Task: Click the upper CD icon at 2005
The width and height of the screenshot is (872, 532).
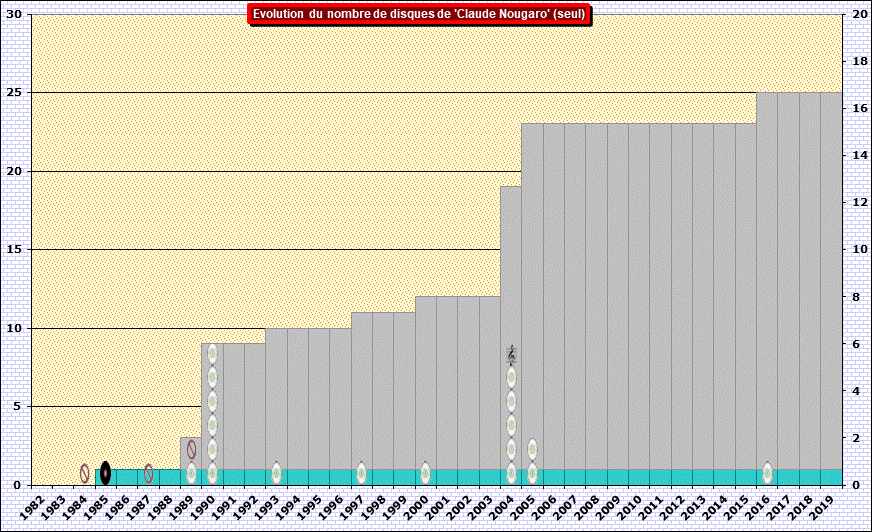Action: coord(532,449)
